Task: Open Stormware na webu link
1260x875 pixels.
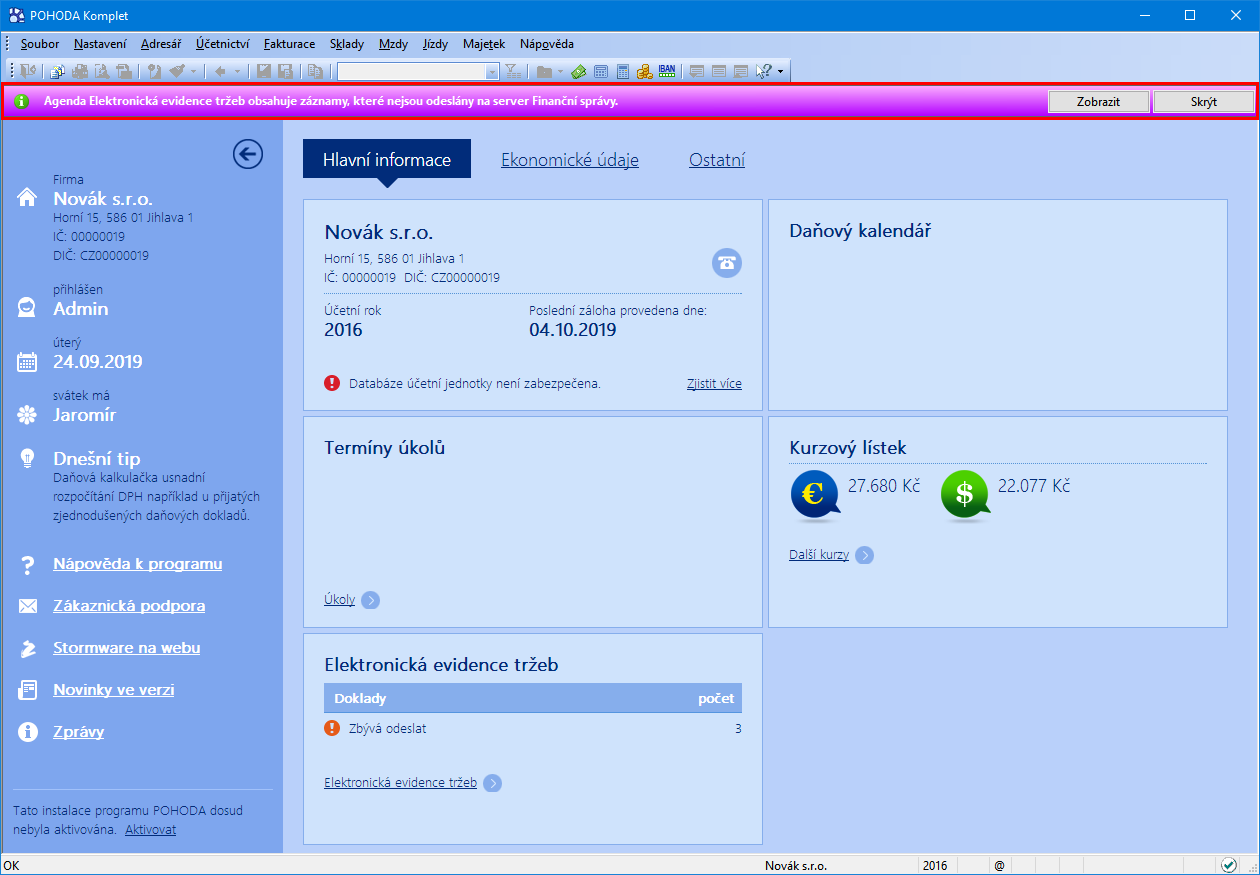Action: (127, 648)
